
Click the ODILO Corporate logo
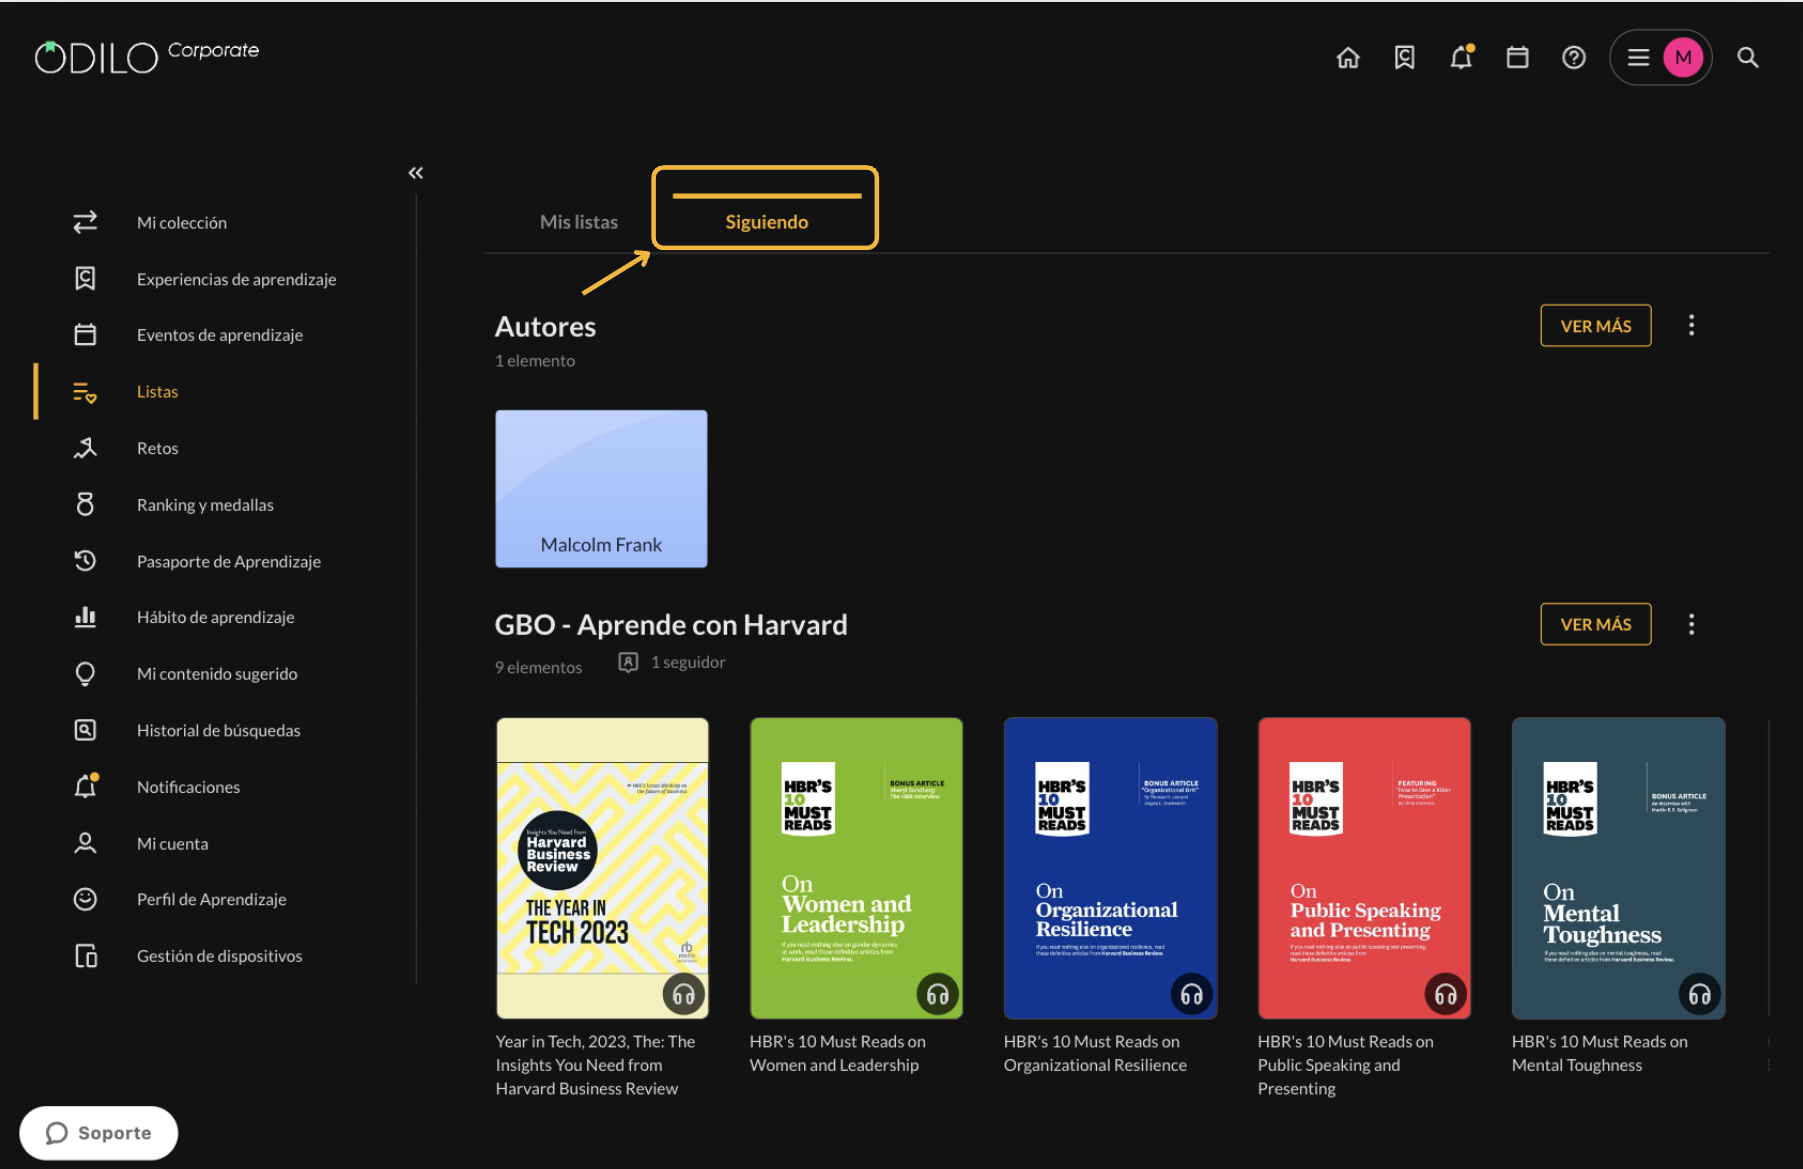click(147, 56)
